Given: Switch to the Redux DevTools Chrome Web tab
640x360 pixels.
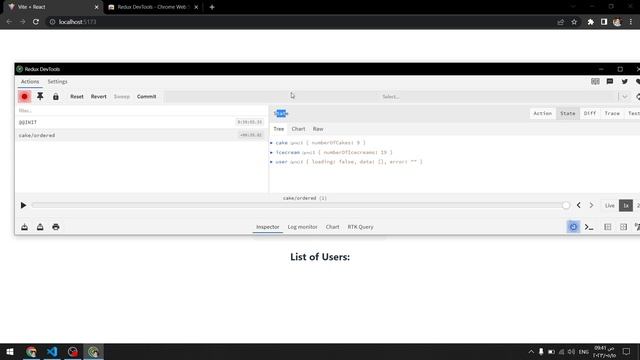Looking at the screenshot, I should 153,7.
